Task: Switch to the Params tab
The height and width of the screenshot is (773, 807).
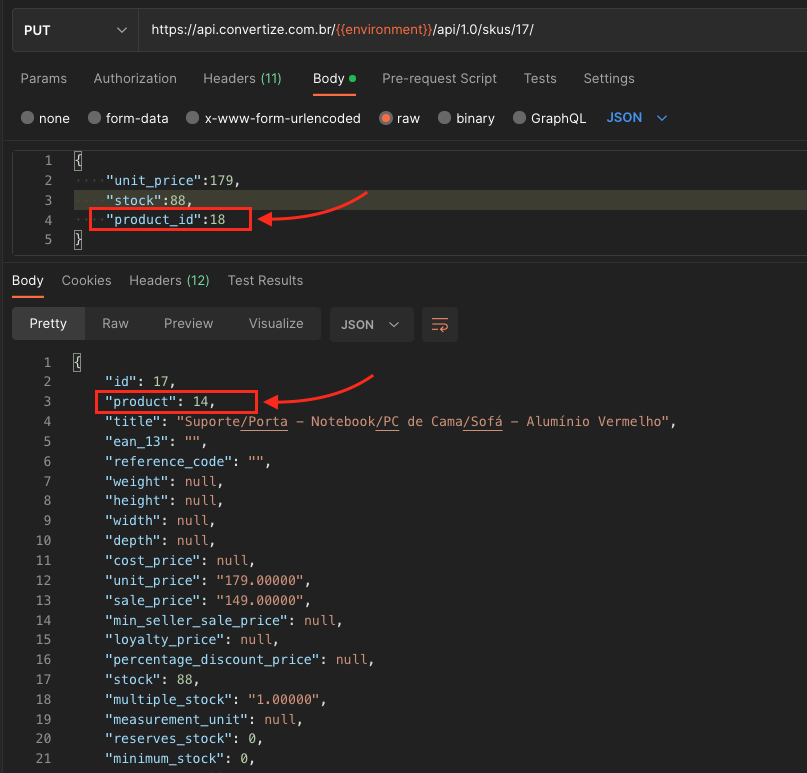Action: (44, 78)
